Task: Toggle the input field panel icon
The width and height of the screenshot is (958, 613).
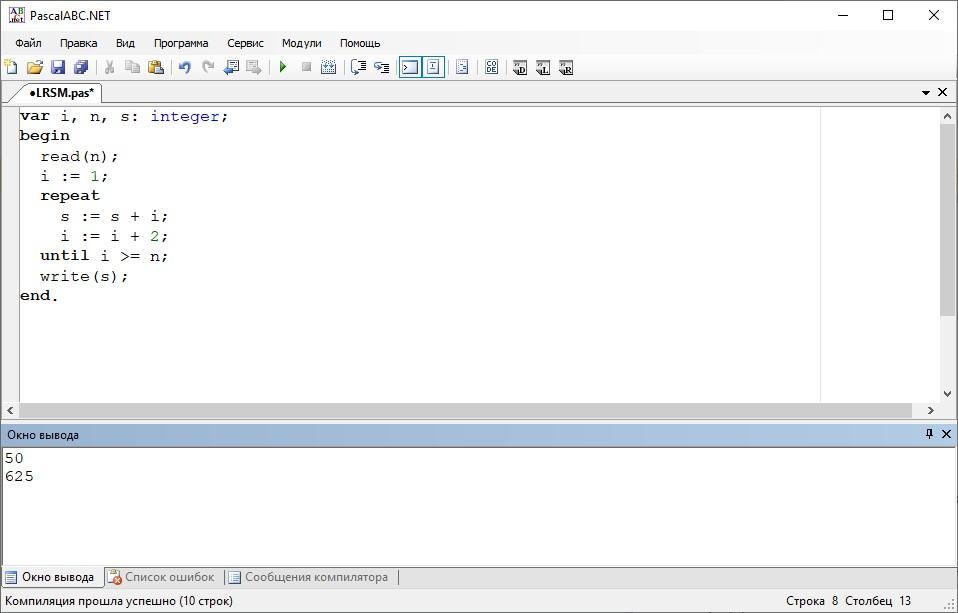Action: tap(433, 67)
